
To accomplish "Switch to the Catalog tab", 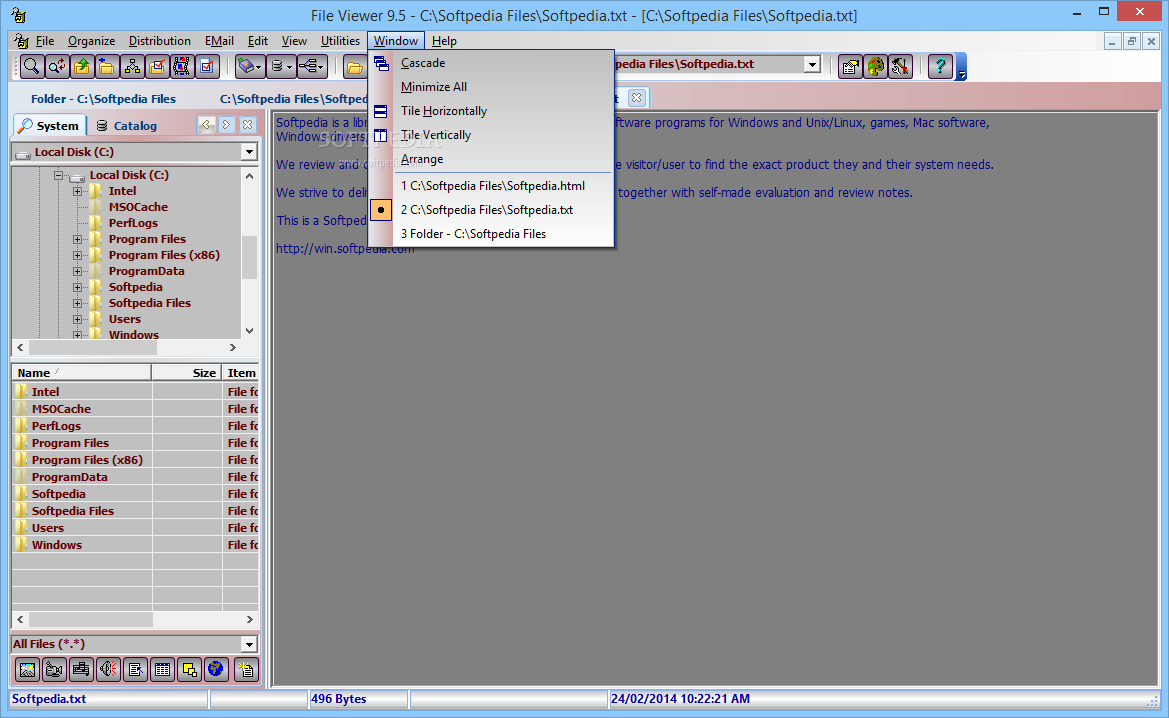I will click(127, 125).
